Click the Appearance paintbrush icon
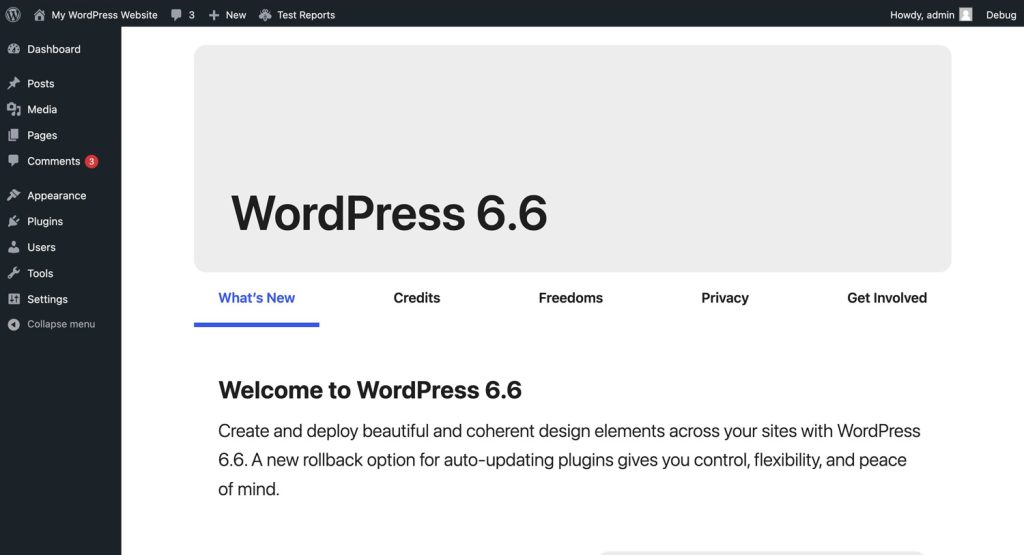This screenshot has height=555, width=1024. pos(14,195)
